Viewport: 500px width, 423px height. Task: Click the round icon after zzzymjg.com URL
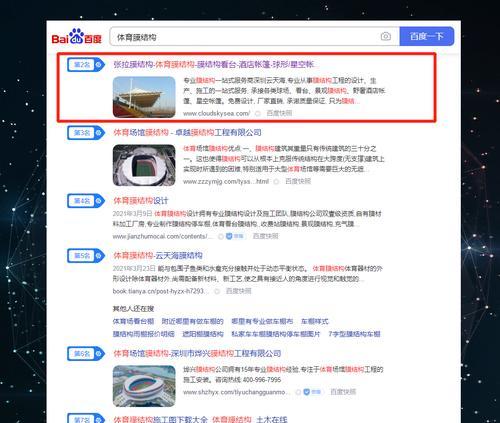click(276, 182)
